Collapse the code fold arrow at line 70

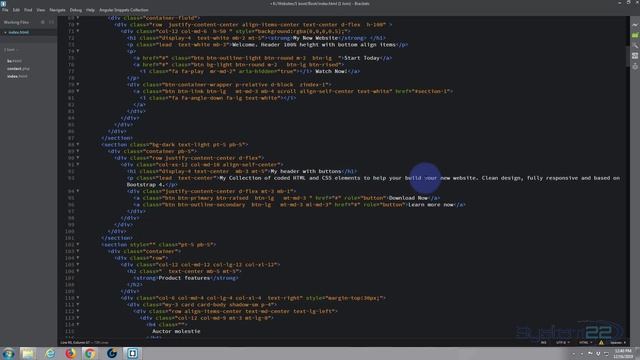(x=78, y=24)
